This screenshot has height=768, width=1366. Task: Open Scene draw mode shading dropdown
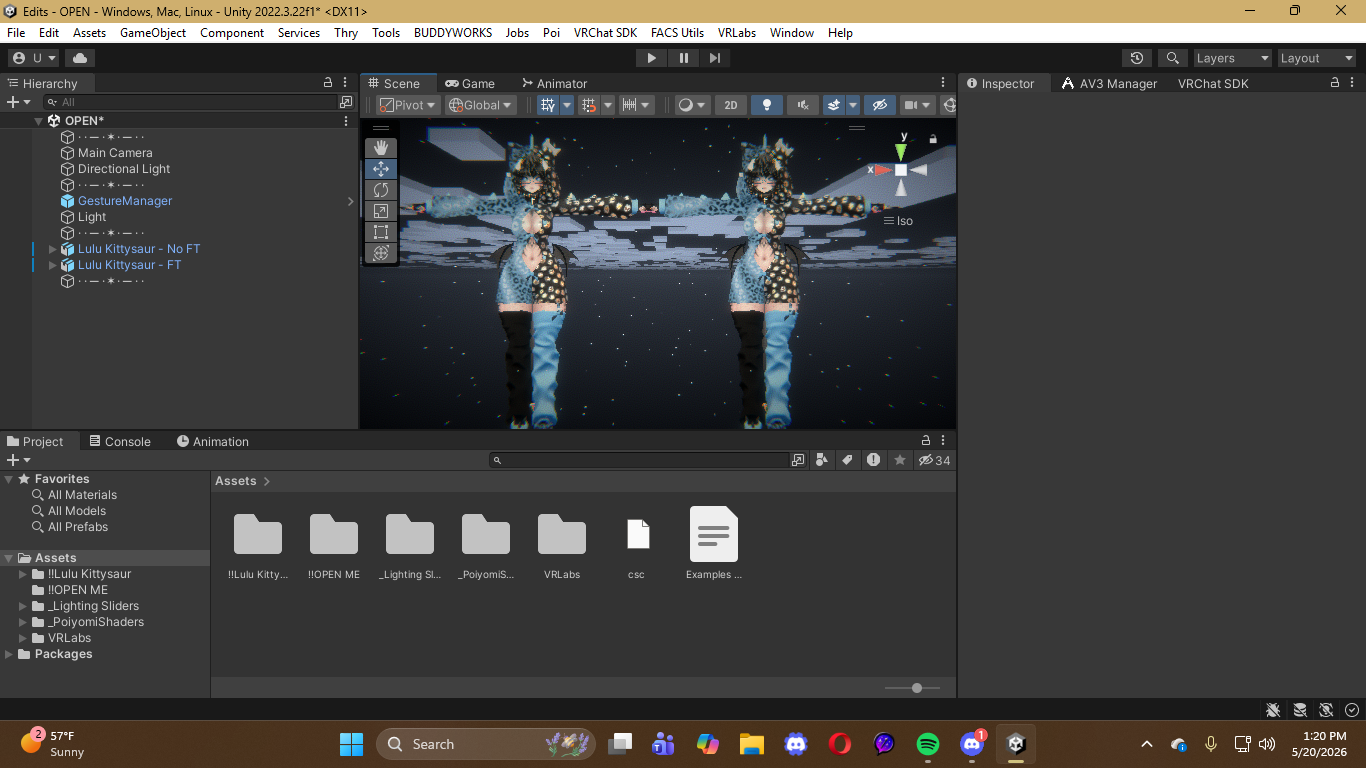(x=692, y=105)
